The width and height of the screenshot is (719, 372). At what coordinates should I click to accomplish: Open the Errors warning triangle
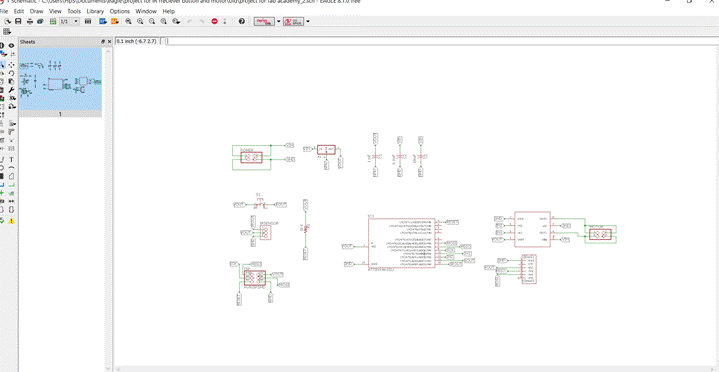pos(12,221)
